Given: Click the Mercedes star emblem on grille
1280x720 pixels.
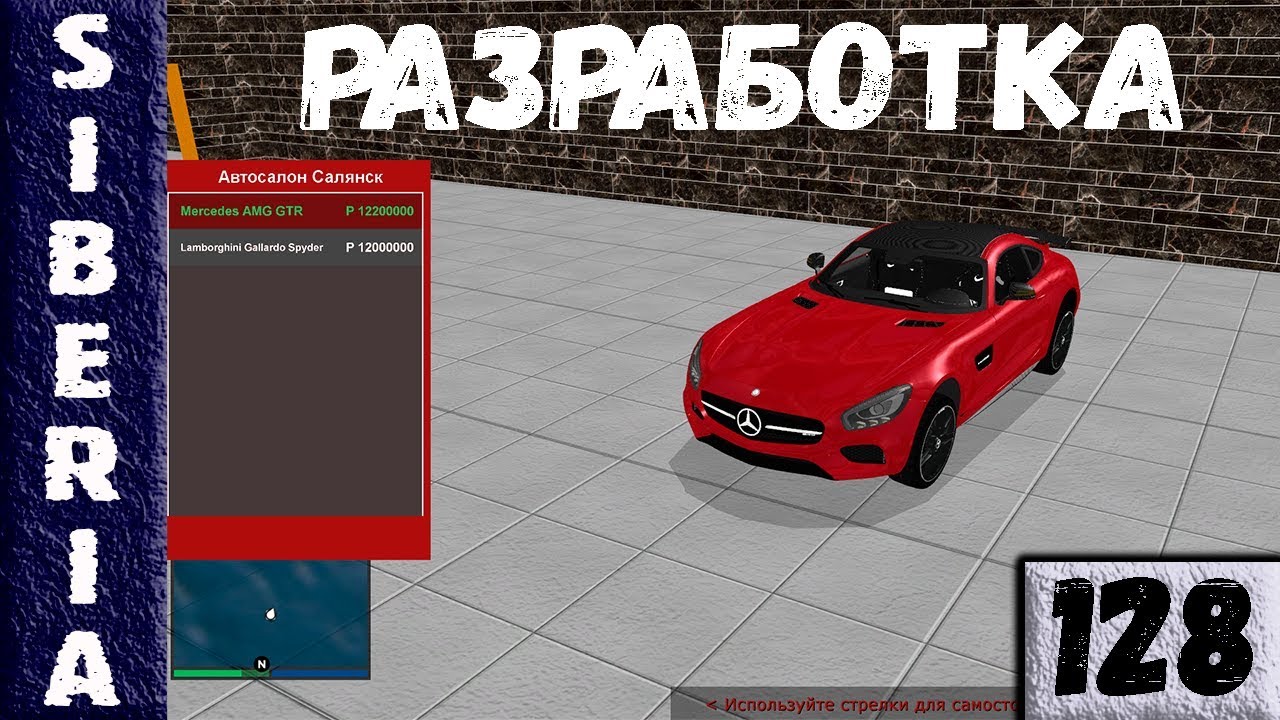Looking at the screenshot, I should [x=751, y=422].
